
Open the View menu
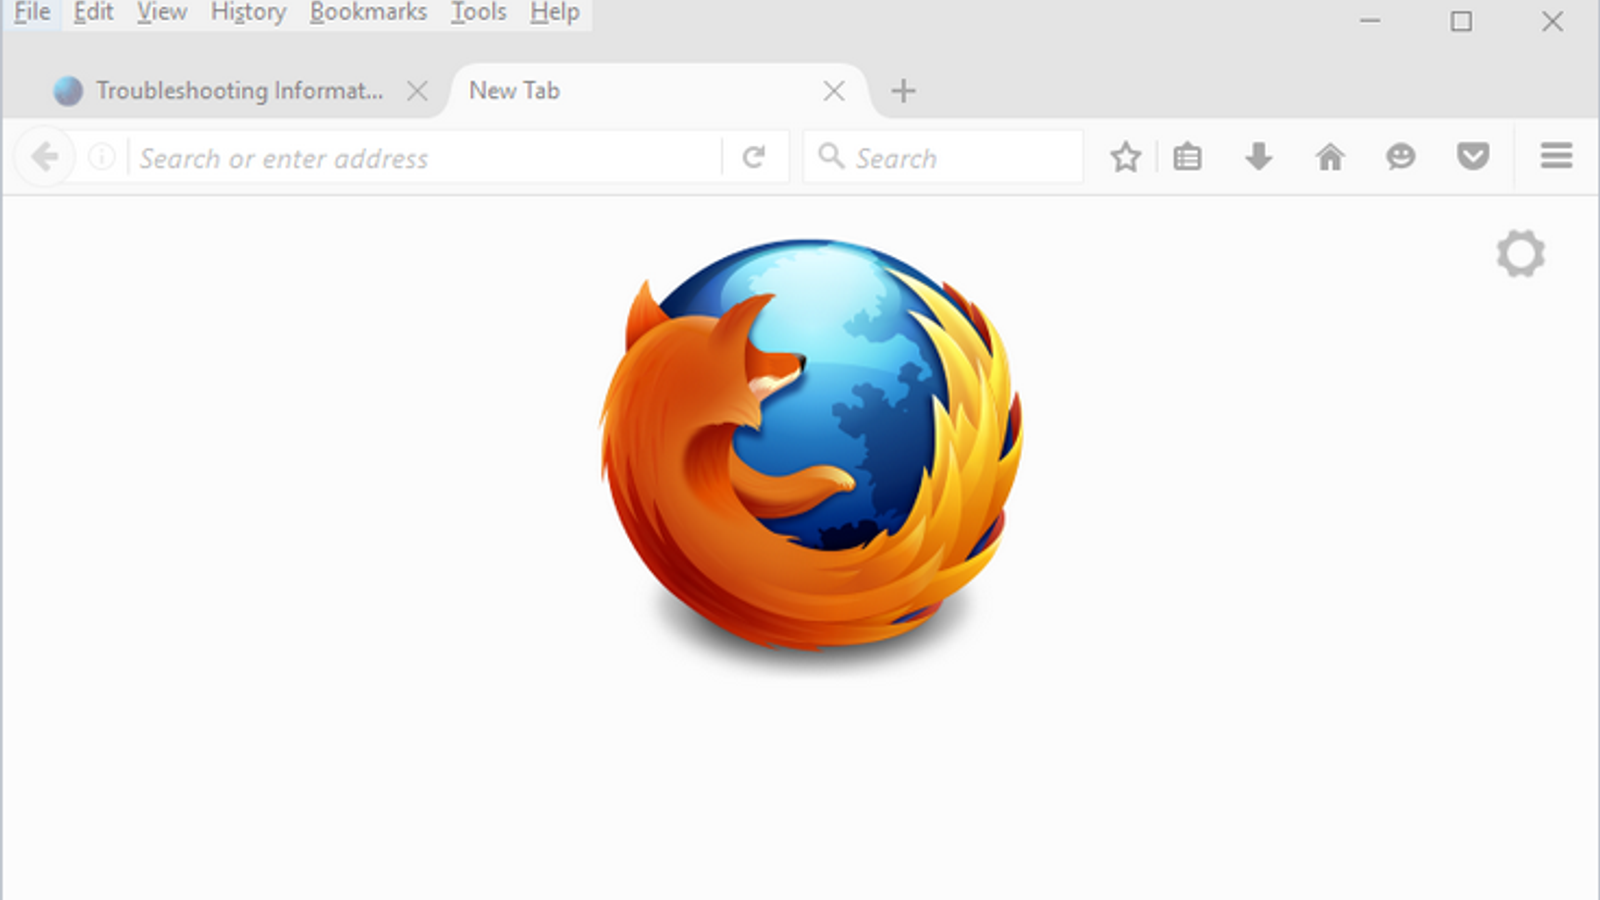(162, 13)
